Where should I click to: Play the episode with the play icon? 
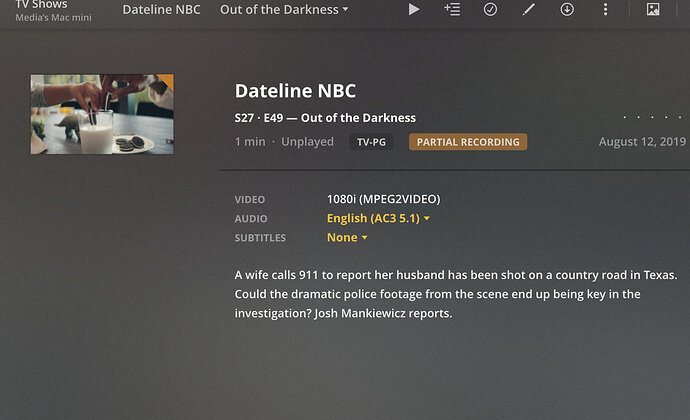click(x=413, y=9)
